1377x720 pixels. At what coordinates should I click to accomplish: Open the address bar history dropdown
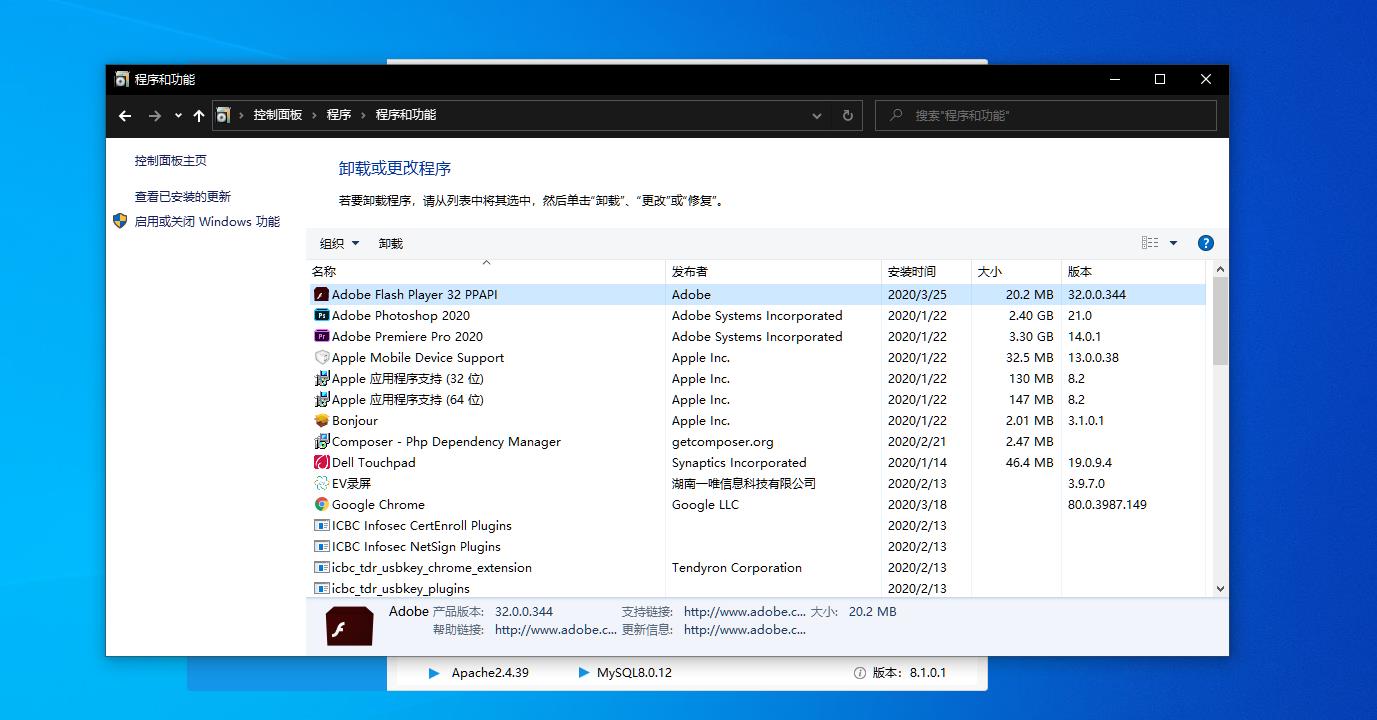(817, 115)
